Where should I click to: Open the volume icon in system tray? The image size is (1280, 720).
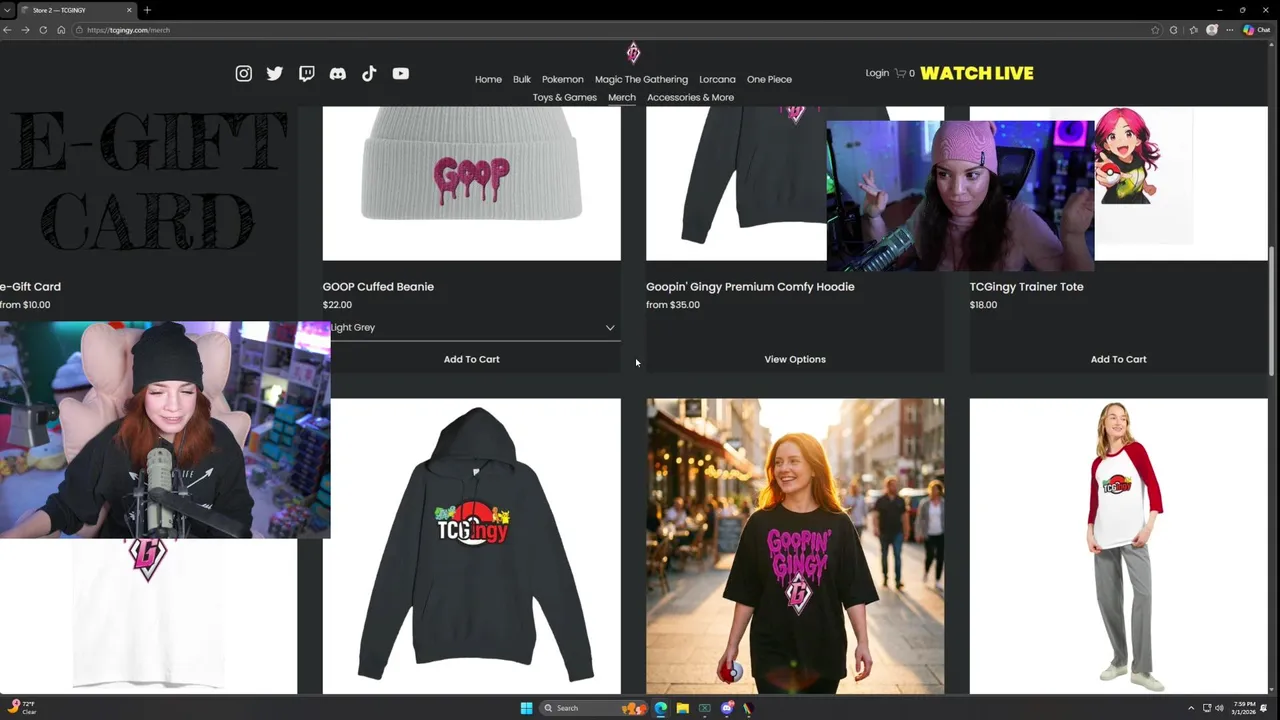click(1219, 708)
